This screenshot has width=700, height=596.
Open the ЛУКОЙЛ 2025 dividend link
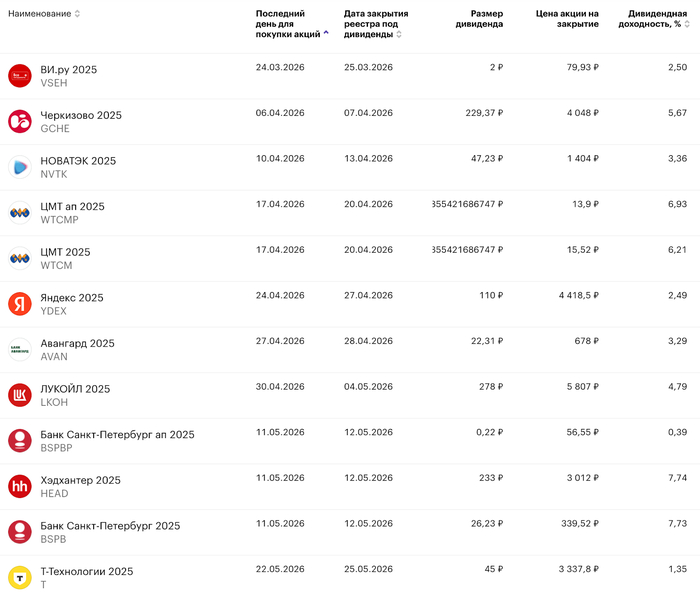pos(75,389)
